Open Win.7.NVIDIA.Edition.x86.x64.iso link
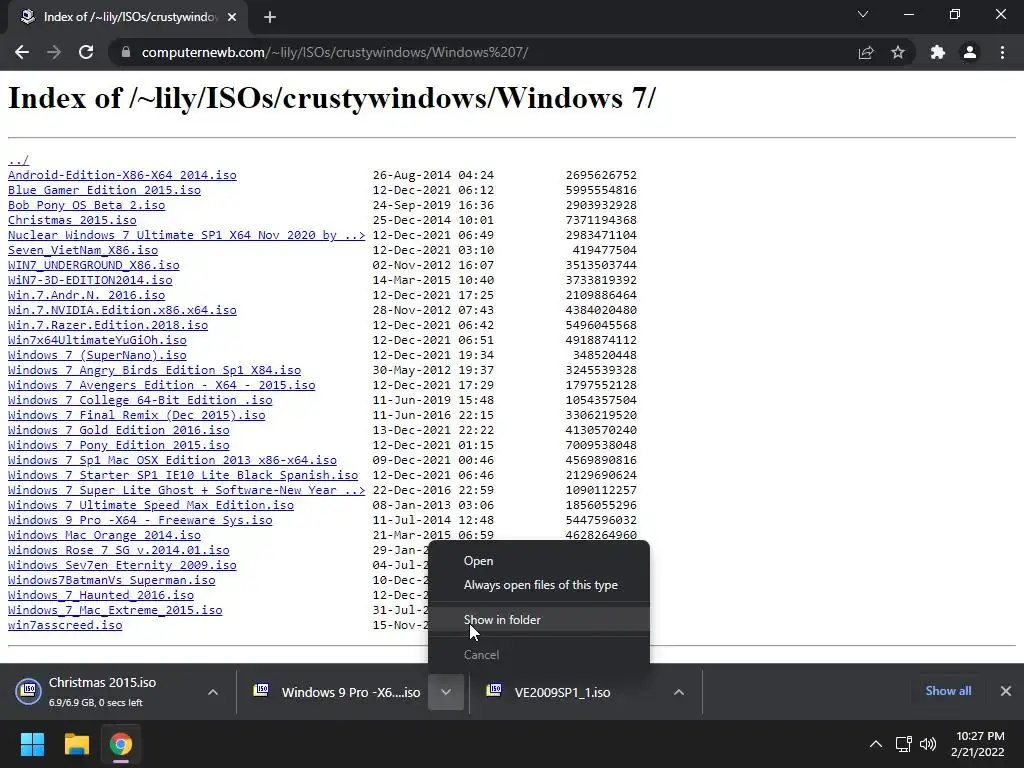The image size is (1024, 768). (x=122, y=310)
